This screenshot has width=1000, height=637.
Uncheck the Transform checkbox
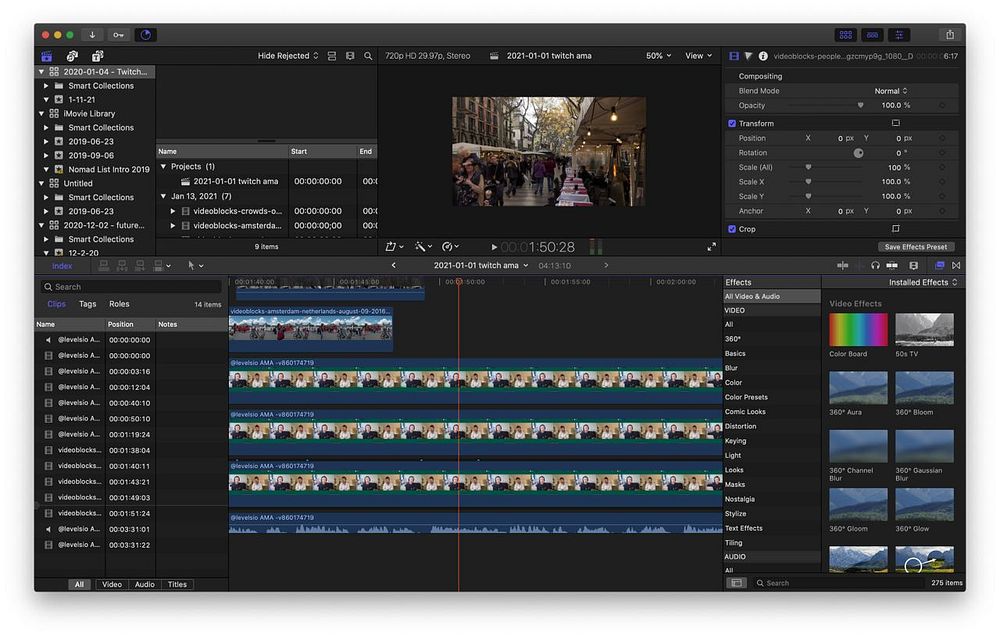732,124
